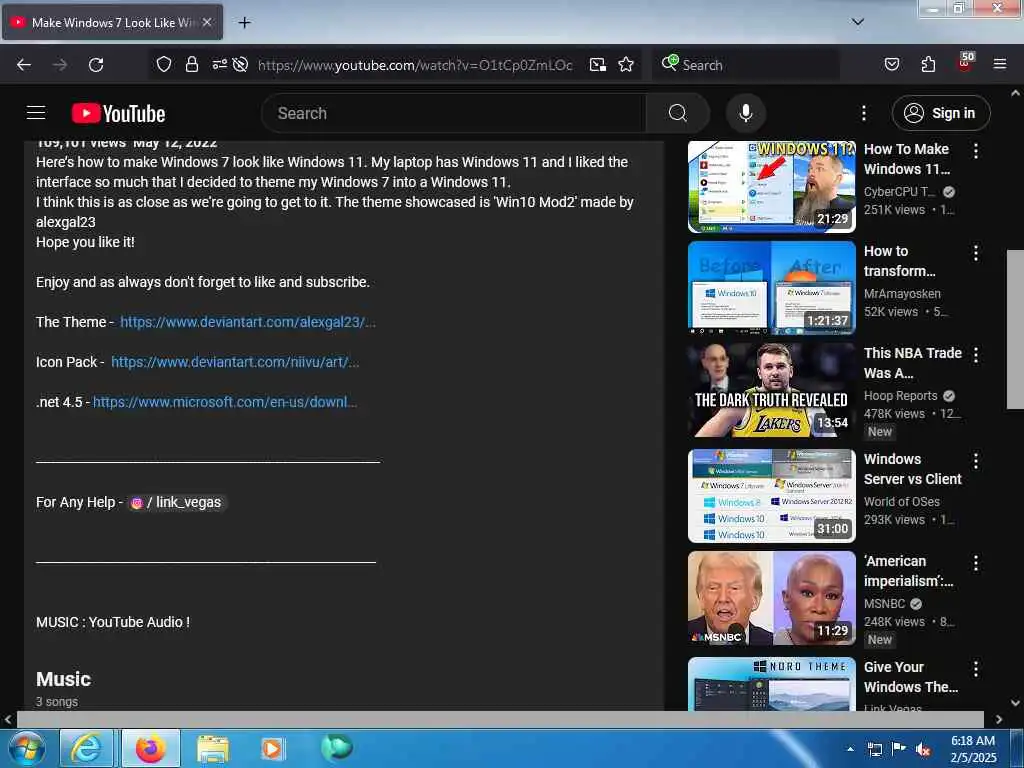Click the horizontal scrollbar right arrow
Screen dimensions: 1024x768
(999, 719)
